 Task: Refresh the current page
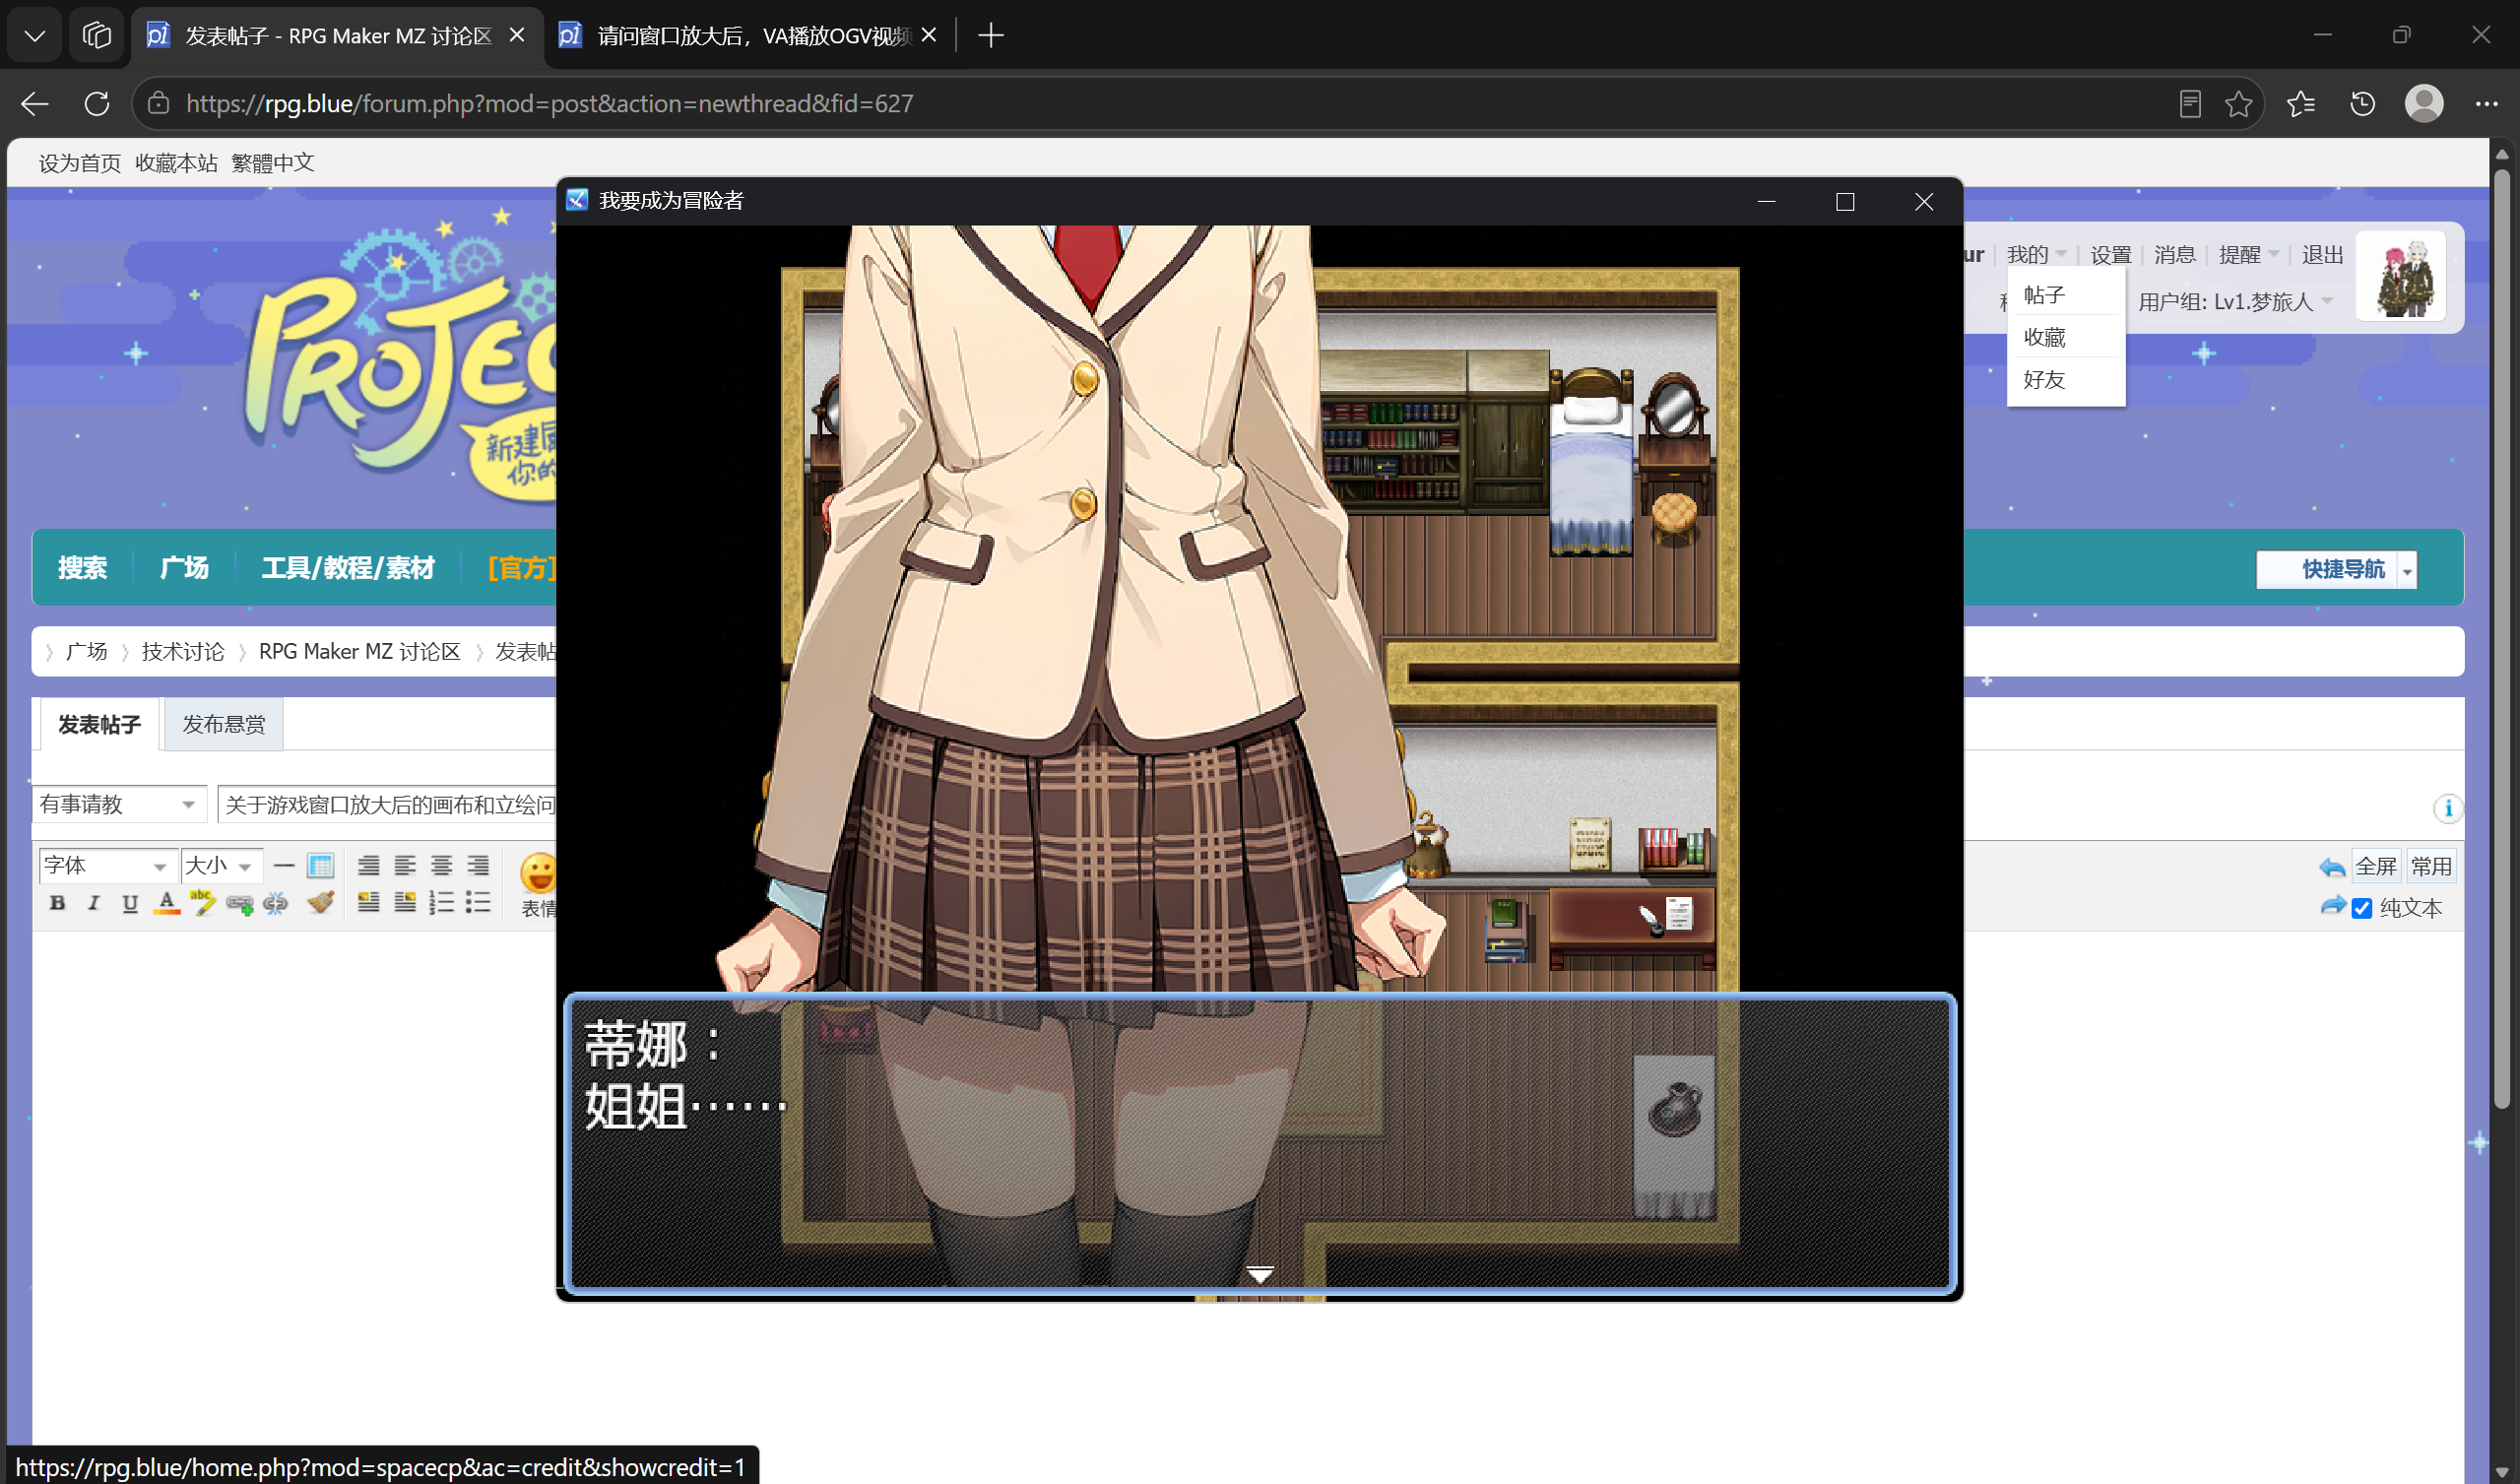pyautogui.click(x=97, y=104)
